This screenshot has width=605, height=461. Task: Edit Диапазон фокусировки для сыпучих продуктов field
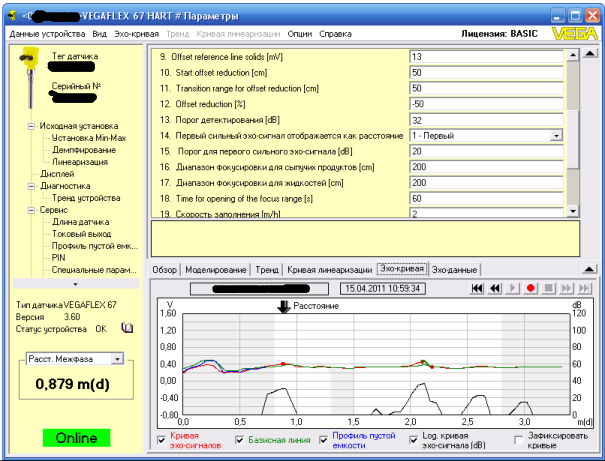[486, 167]
